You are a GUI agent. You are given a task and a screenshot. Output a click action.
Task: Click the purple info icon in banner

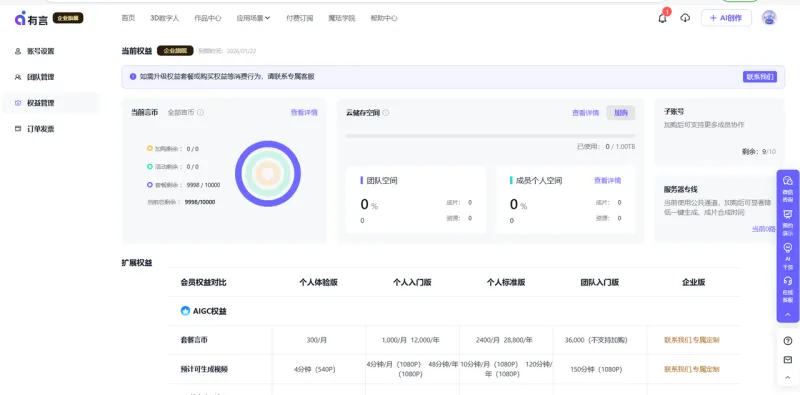(133, 77)
